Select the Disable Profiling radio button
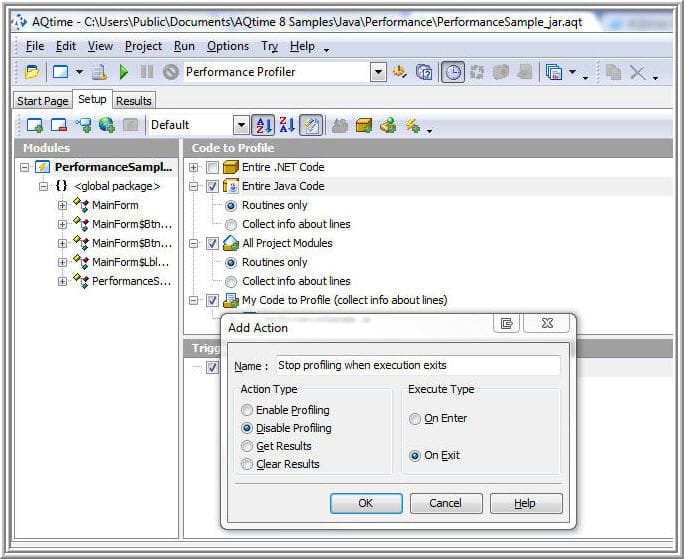This screenshot has width=684, height=559. coord(247,428)
